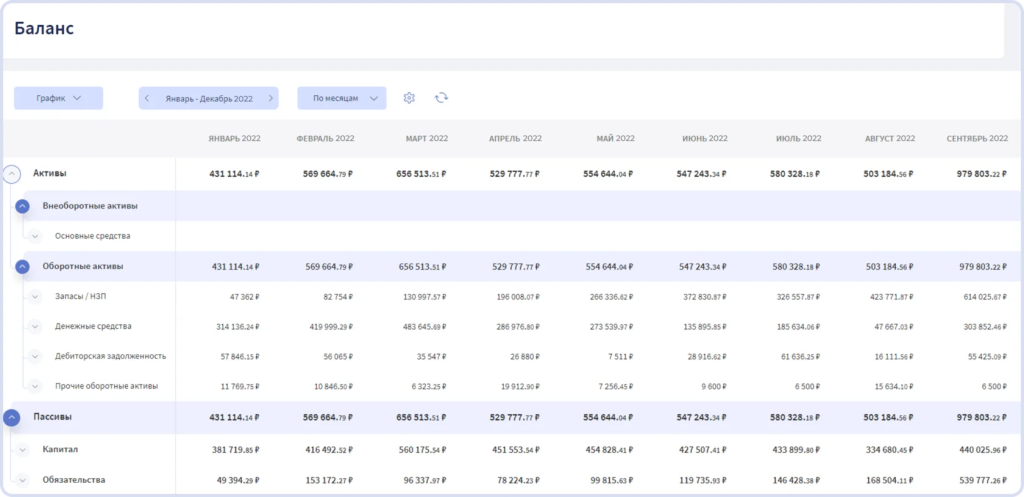Viewport: 1024px width, 497px height.
Task: Select the Прочие оборотные активы label
Action: point(106,386)
